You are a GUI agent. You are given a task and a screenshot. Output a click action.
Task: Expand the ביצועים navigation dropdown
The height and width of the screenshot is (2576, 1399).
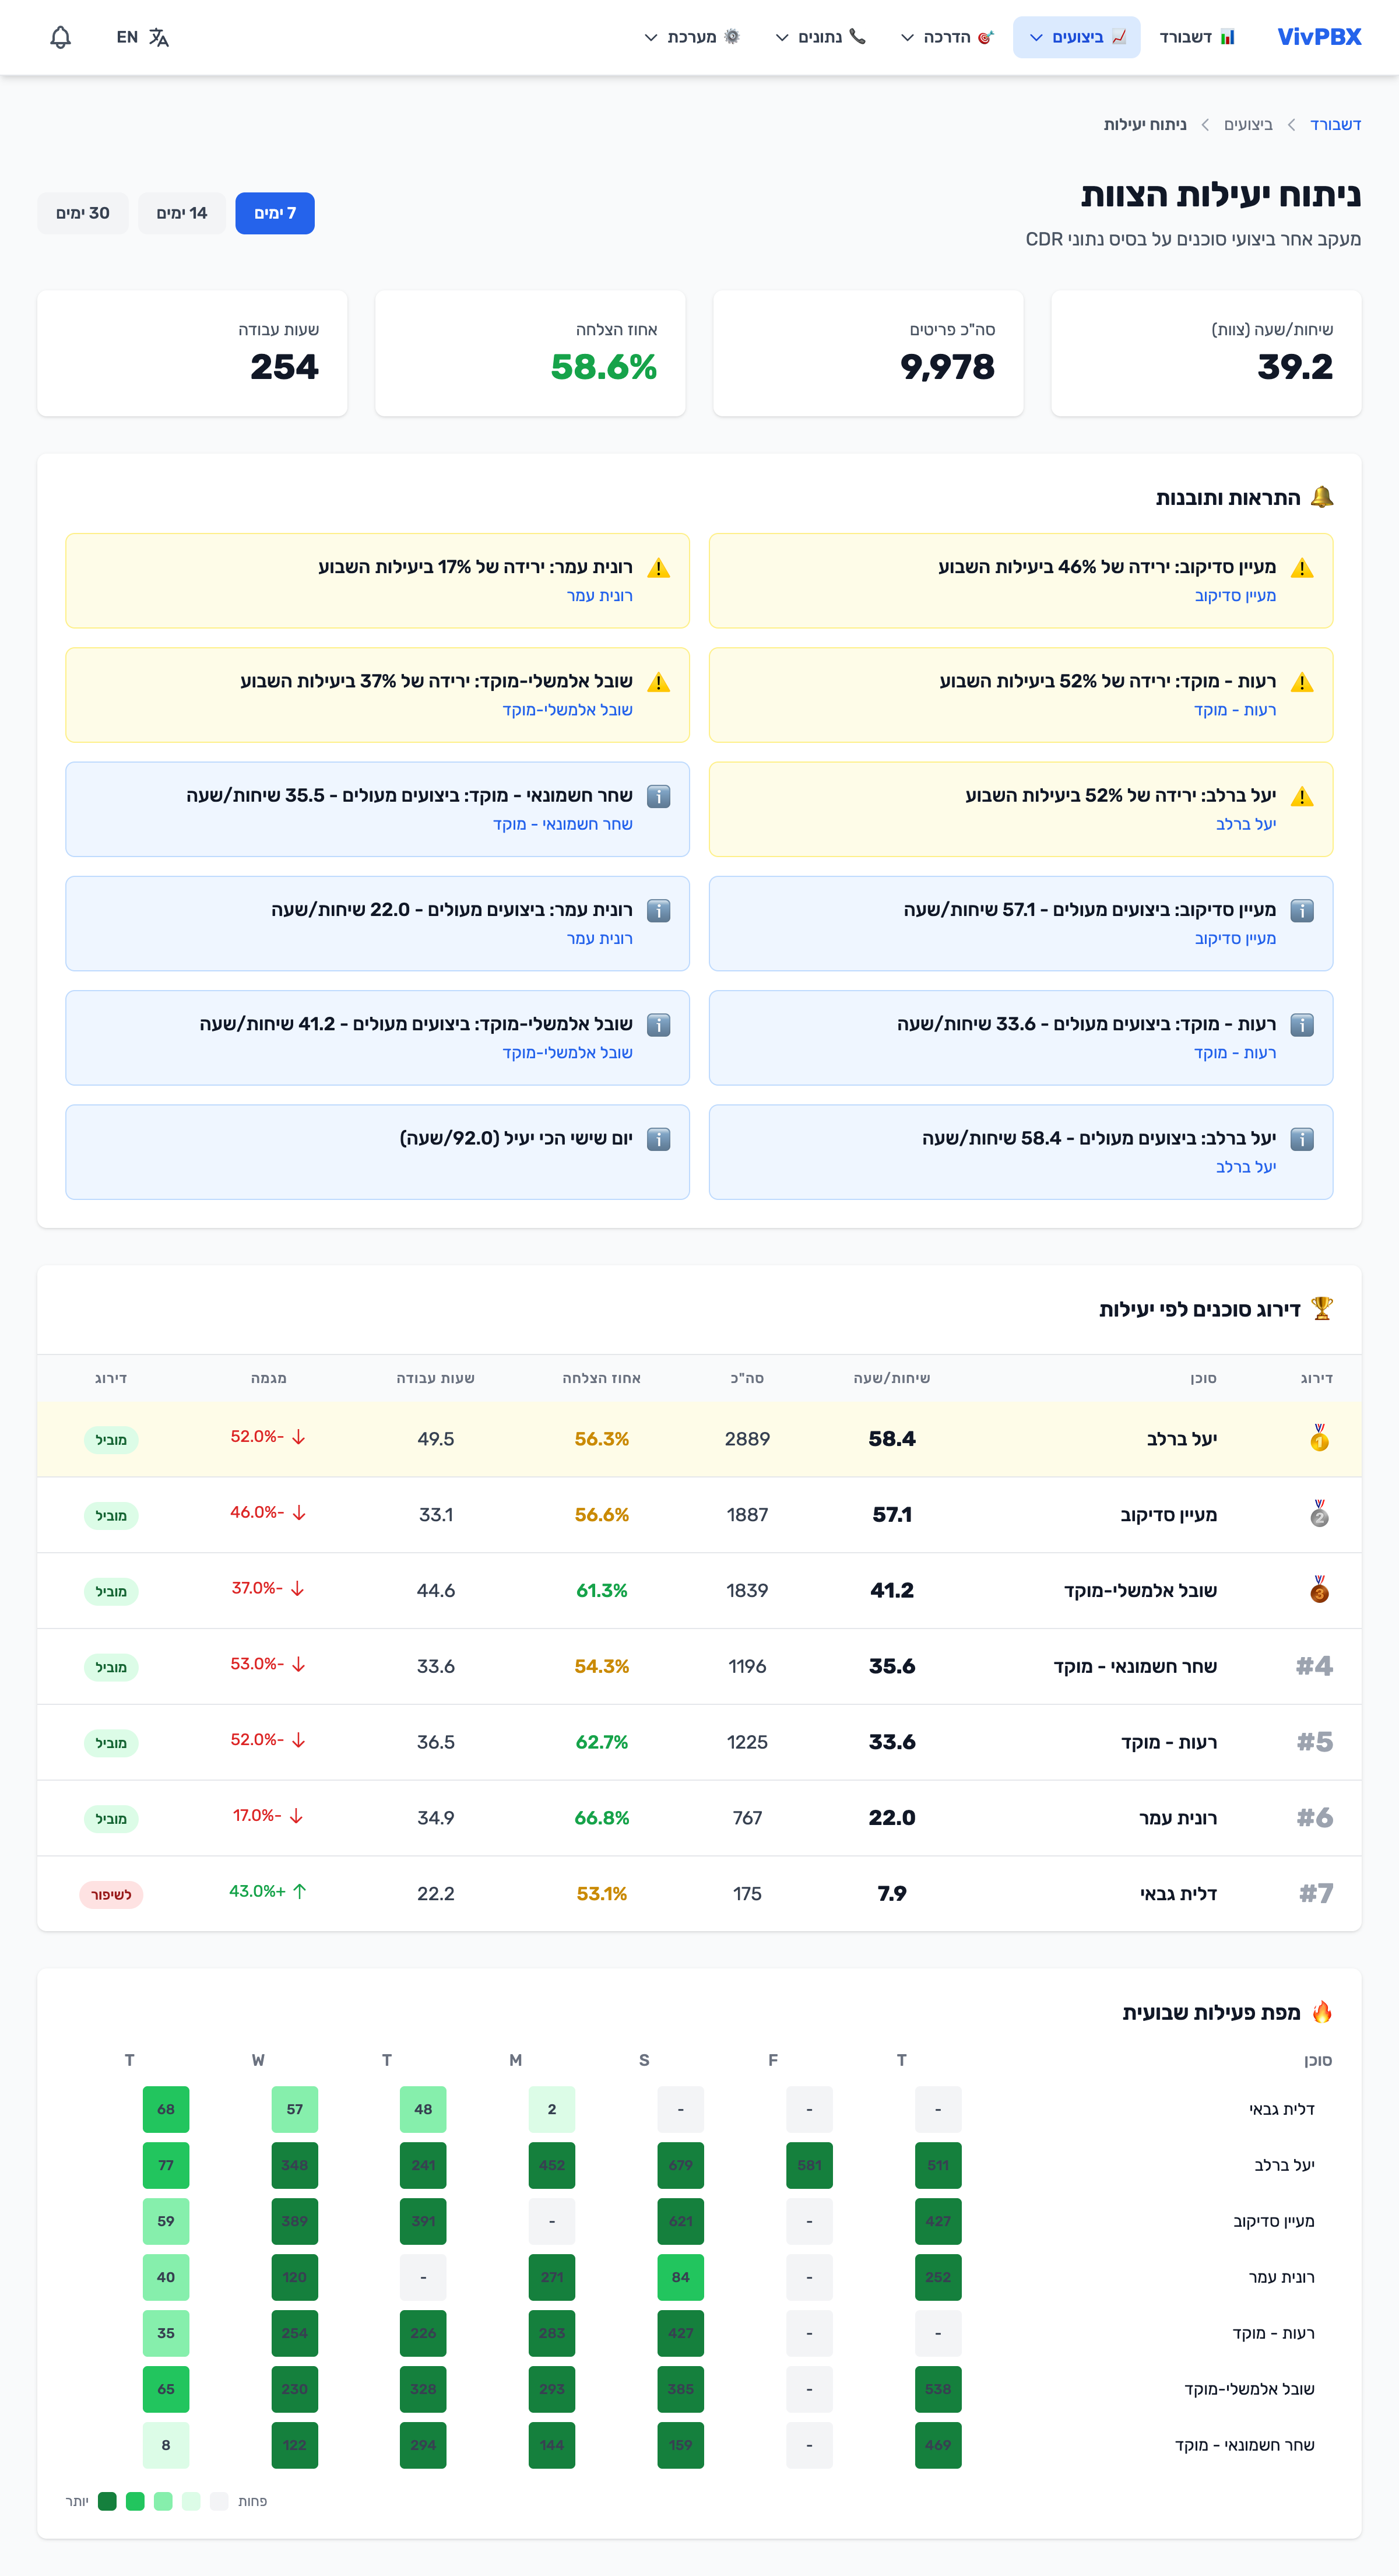pyautogui.click(x=1076, y=37)
